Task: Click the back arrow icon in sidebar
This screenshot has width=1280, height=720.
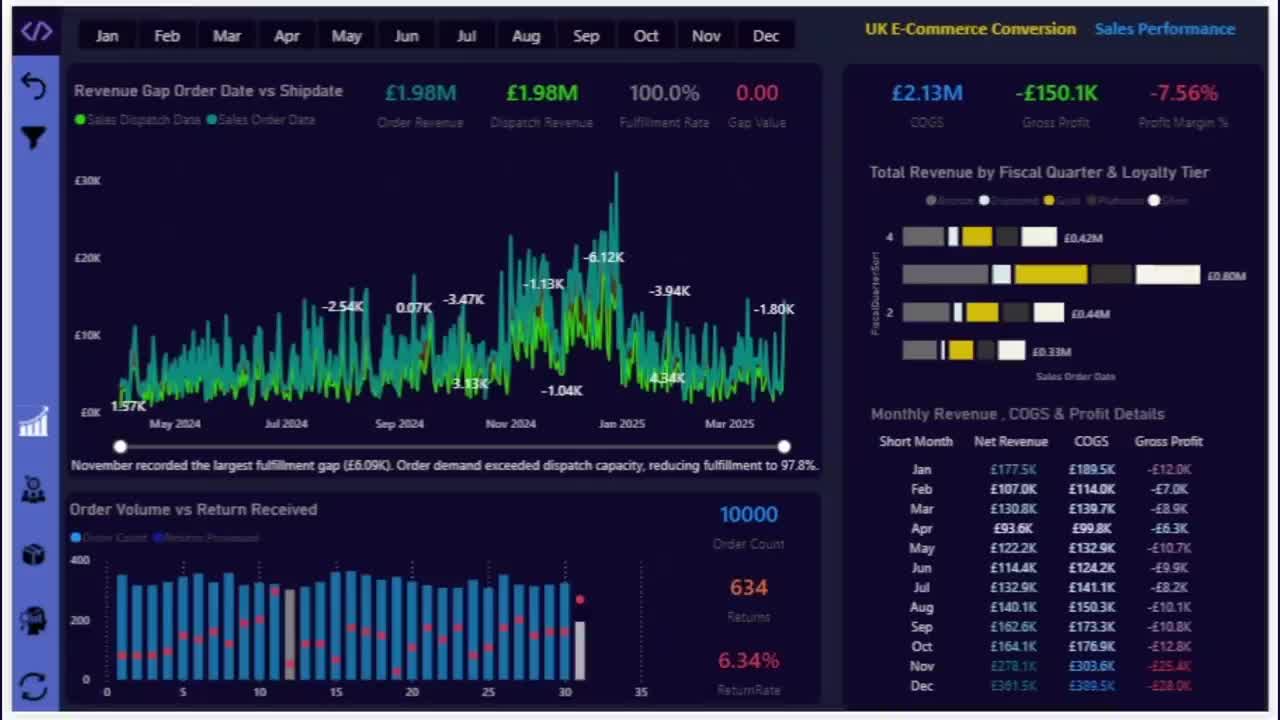Action: pyautogui.click(x=33, y=87)
